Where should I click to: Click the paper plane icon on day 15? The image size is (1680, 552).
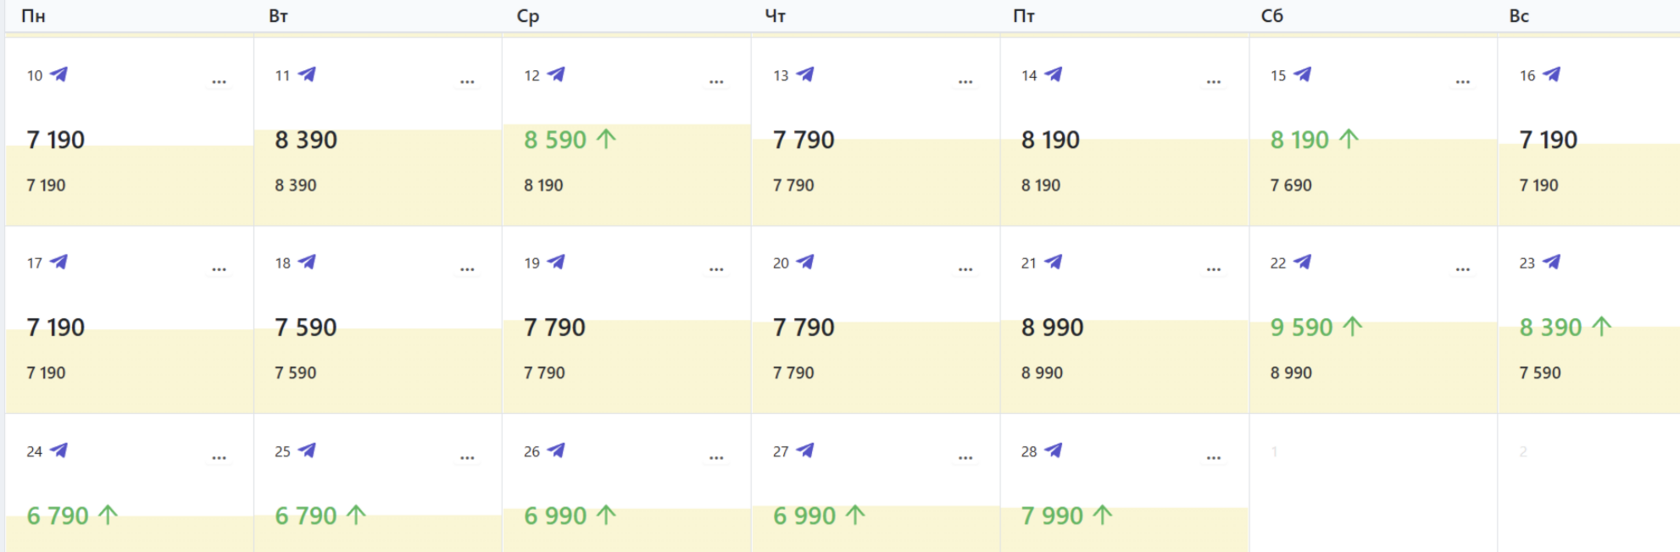click(x=1303, y=74)
